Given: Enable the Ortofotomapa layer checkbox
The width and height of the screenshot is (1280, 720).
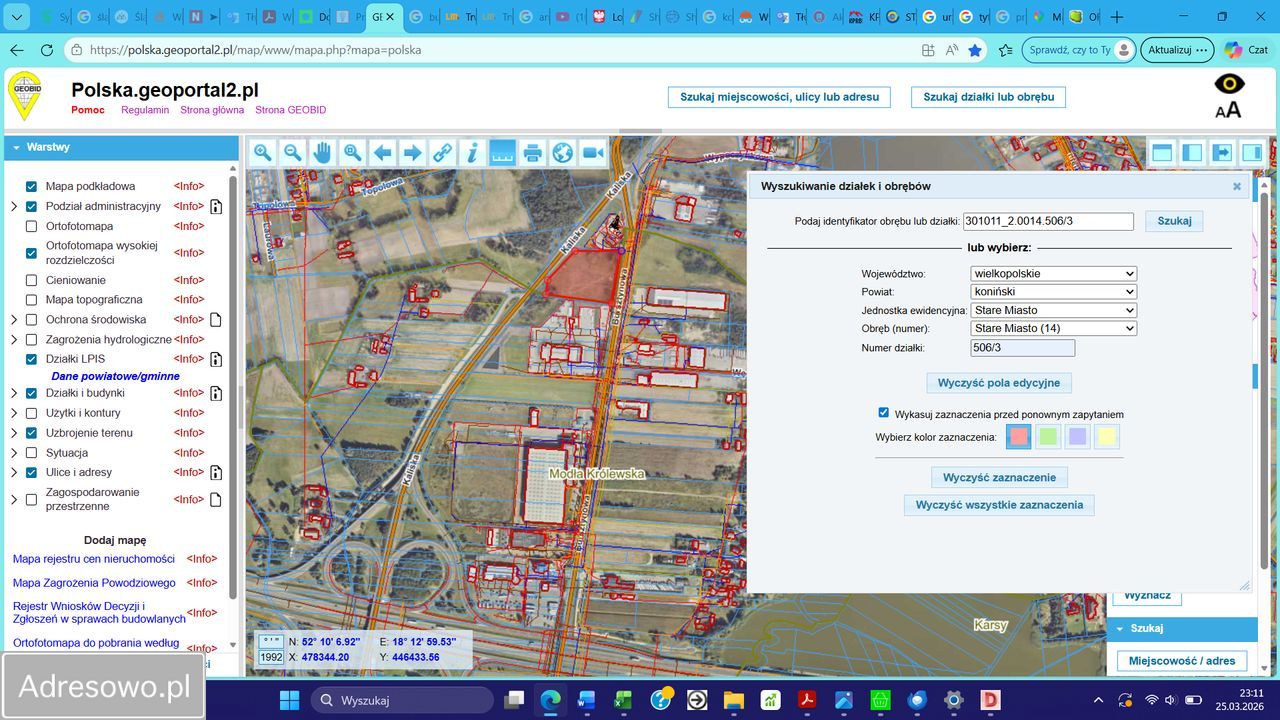Looking at the screenshot, I should coord(32,226).
